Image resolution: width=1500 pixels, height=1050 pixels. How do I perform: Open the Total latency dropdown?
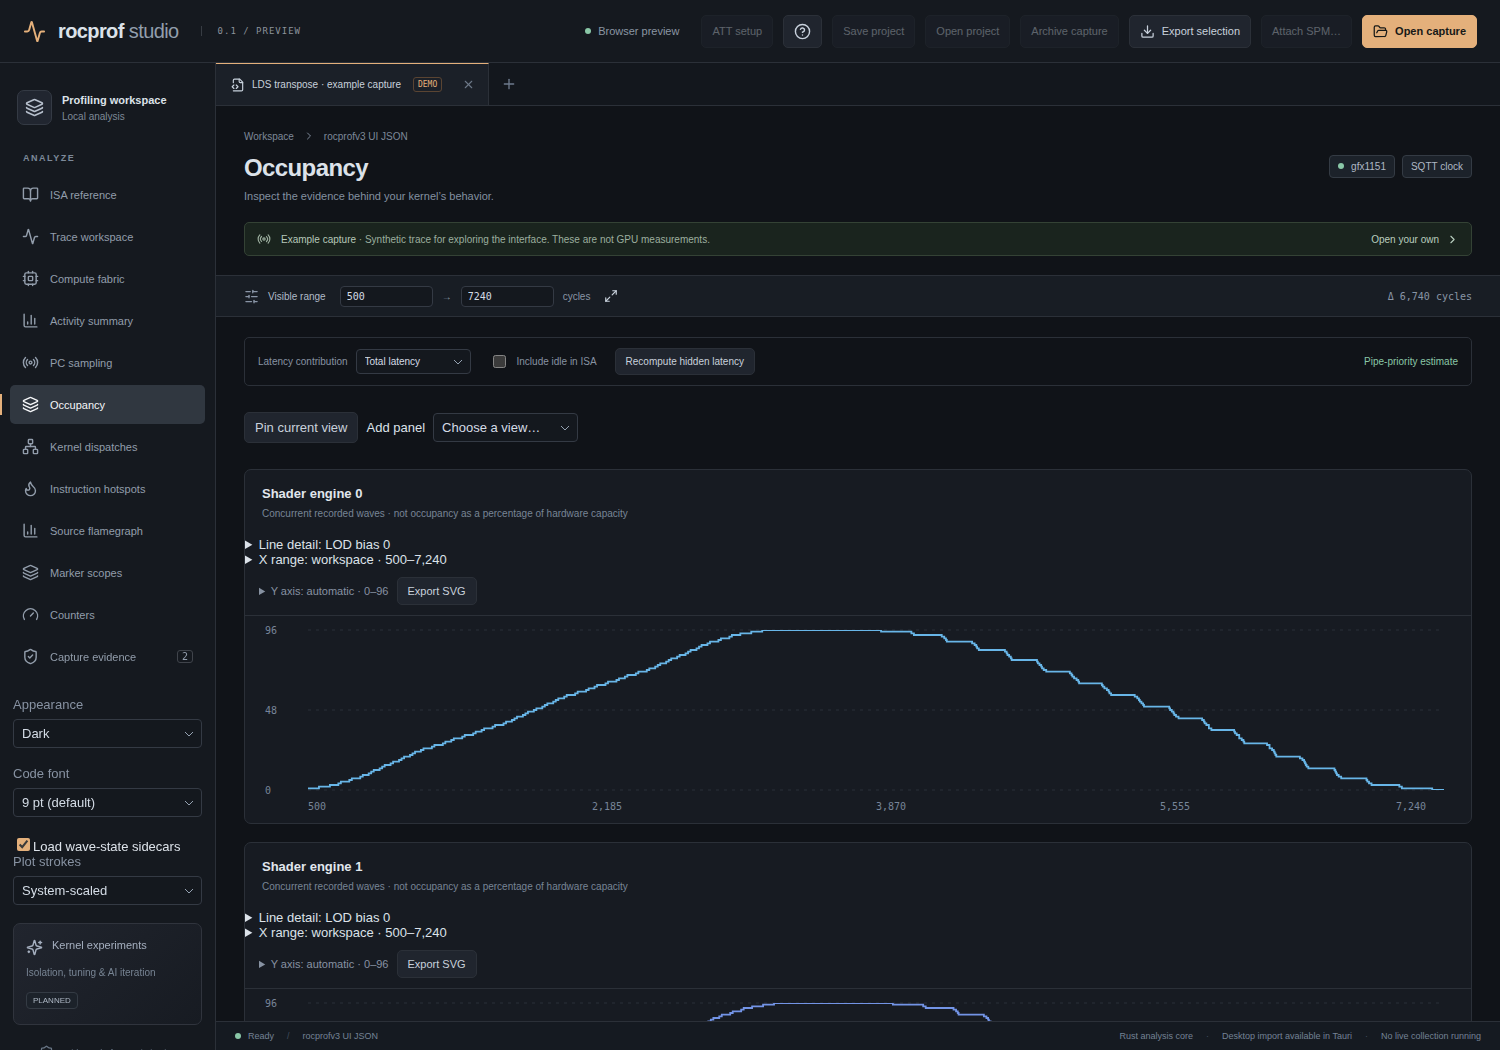point(413,361)
